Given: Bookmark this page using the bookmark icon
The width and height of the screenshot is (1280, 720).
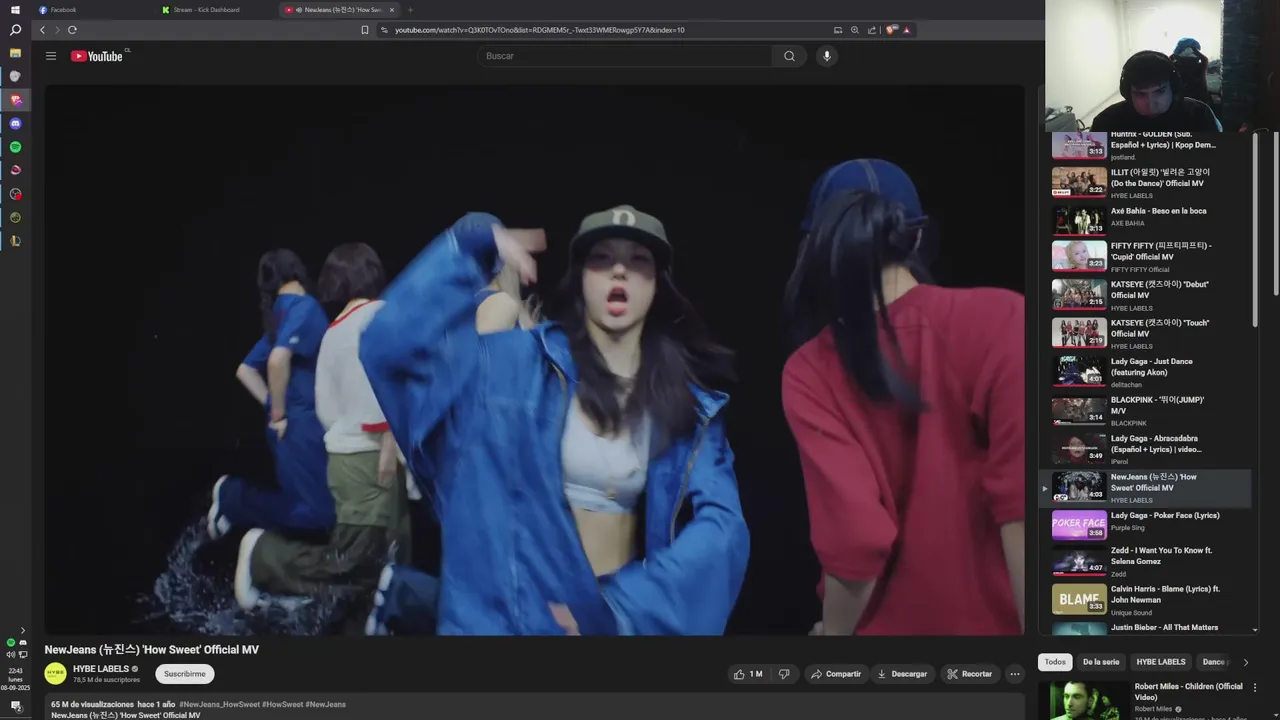Looking at the screenshot, I should 365,30.
